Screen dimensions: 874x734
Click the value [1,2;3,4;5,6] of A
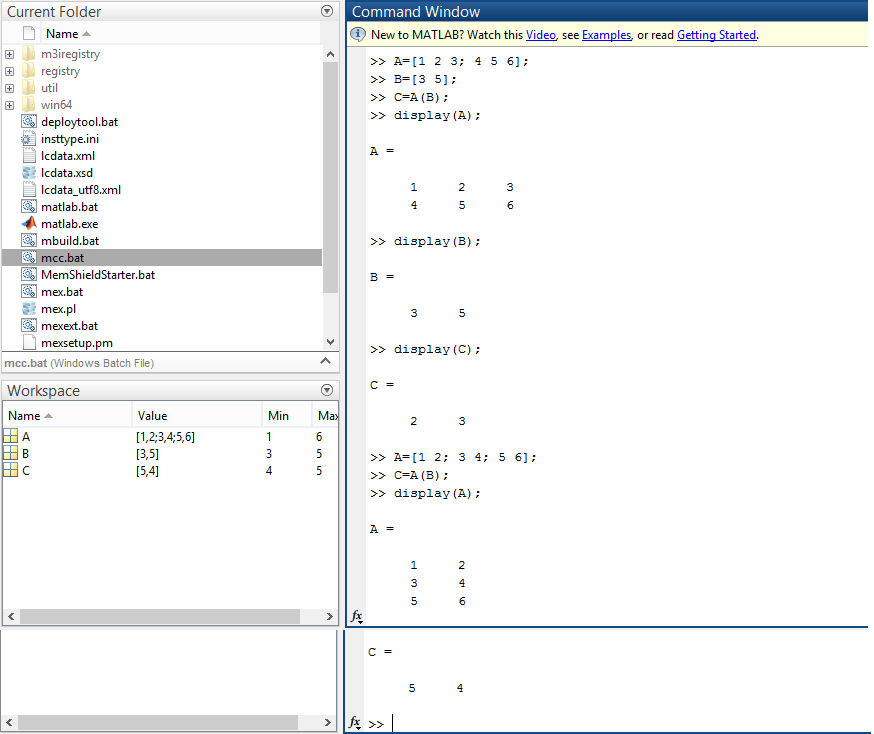click(x=166, y=437)
